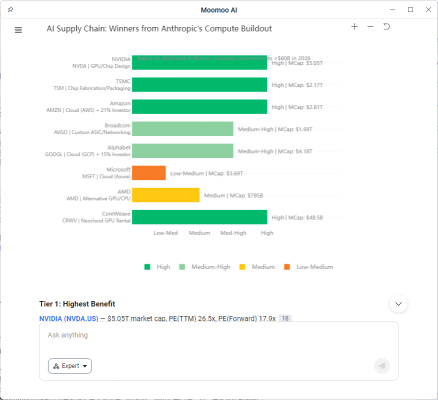Click the scroll-down chevron button
438x400 pixels.
pos(398,304)
